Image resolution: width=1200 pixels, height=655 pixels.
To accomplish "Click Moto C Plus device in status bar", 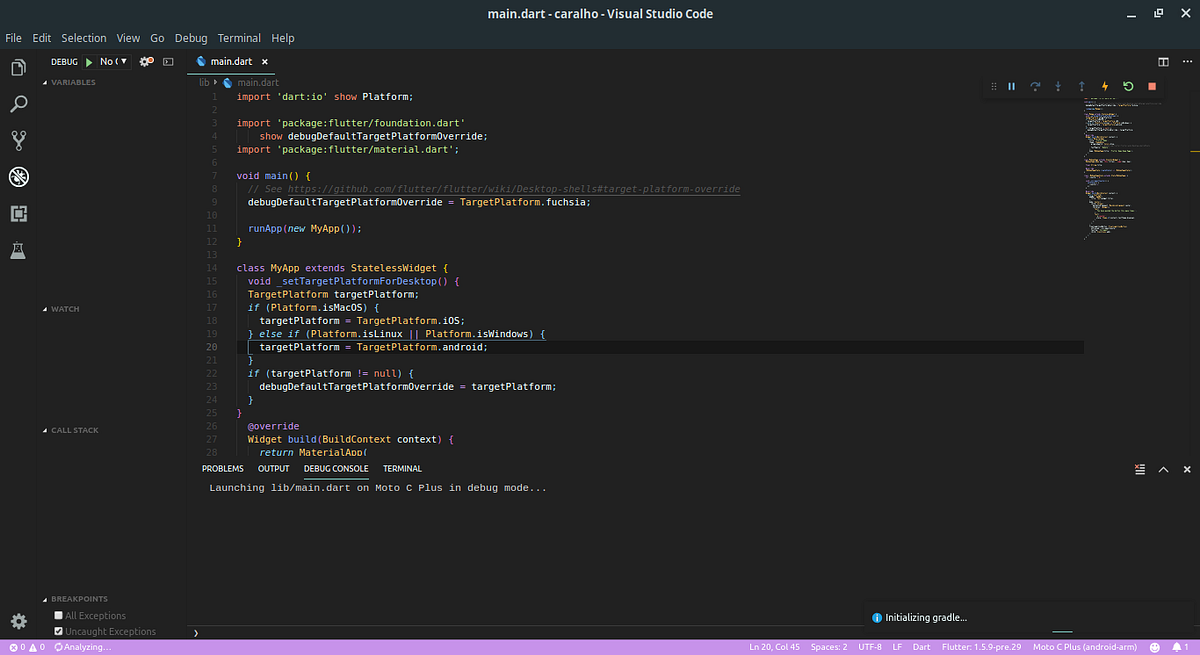I will 1085,646.
